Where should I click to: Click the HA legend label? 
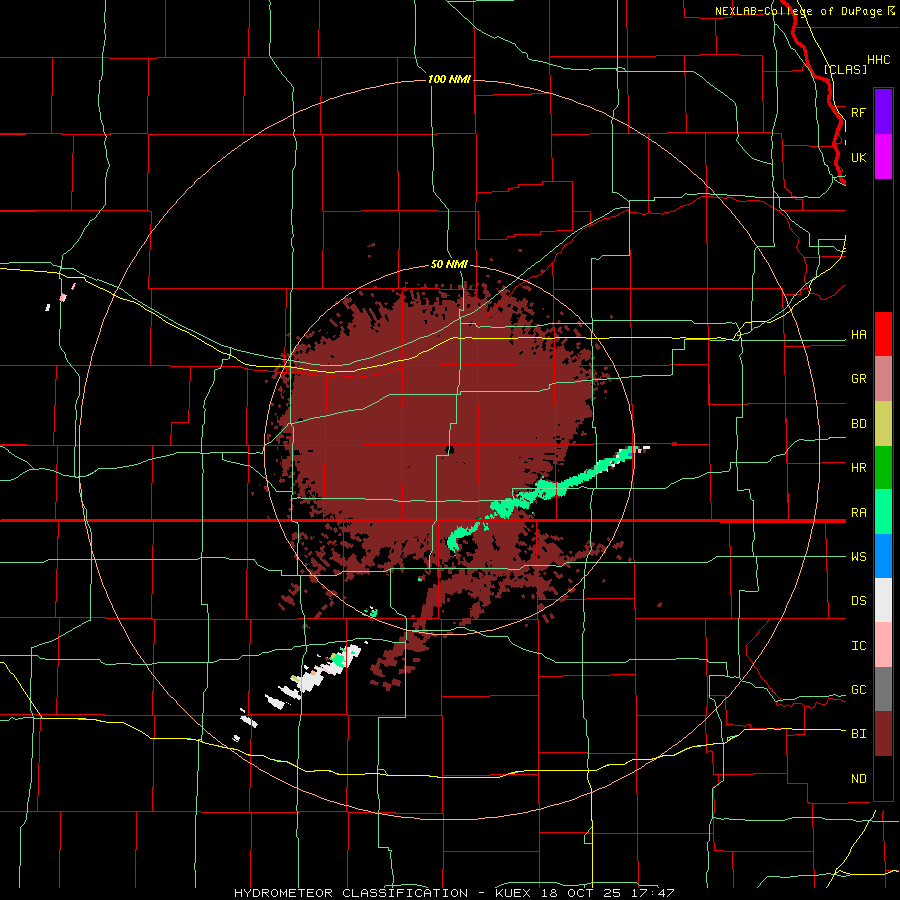click(858, 335)
